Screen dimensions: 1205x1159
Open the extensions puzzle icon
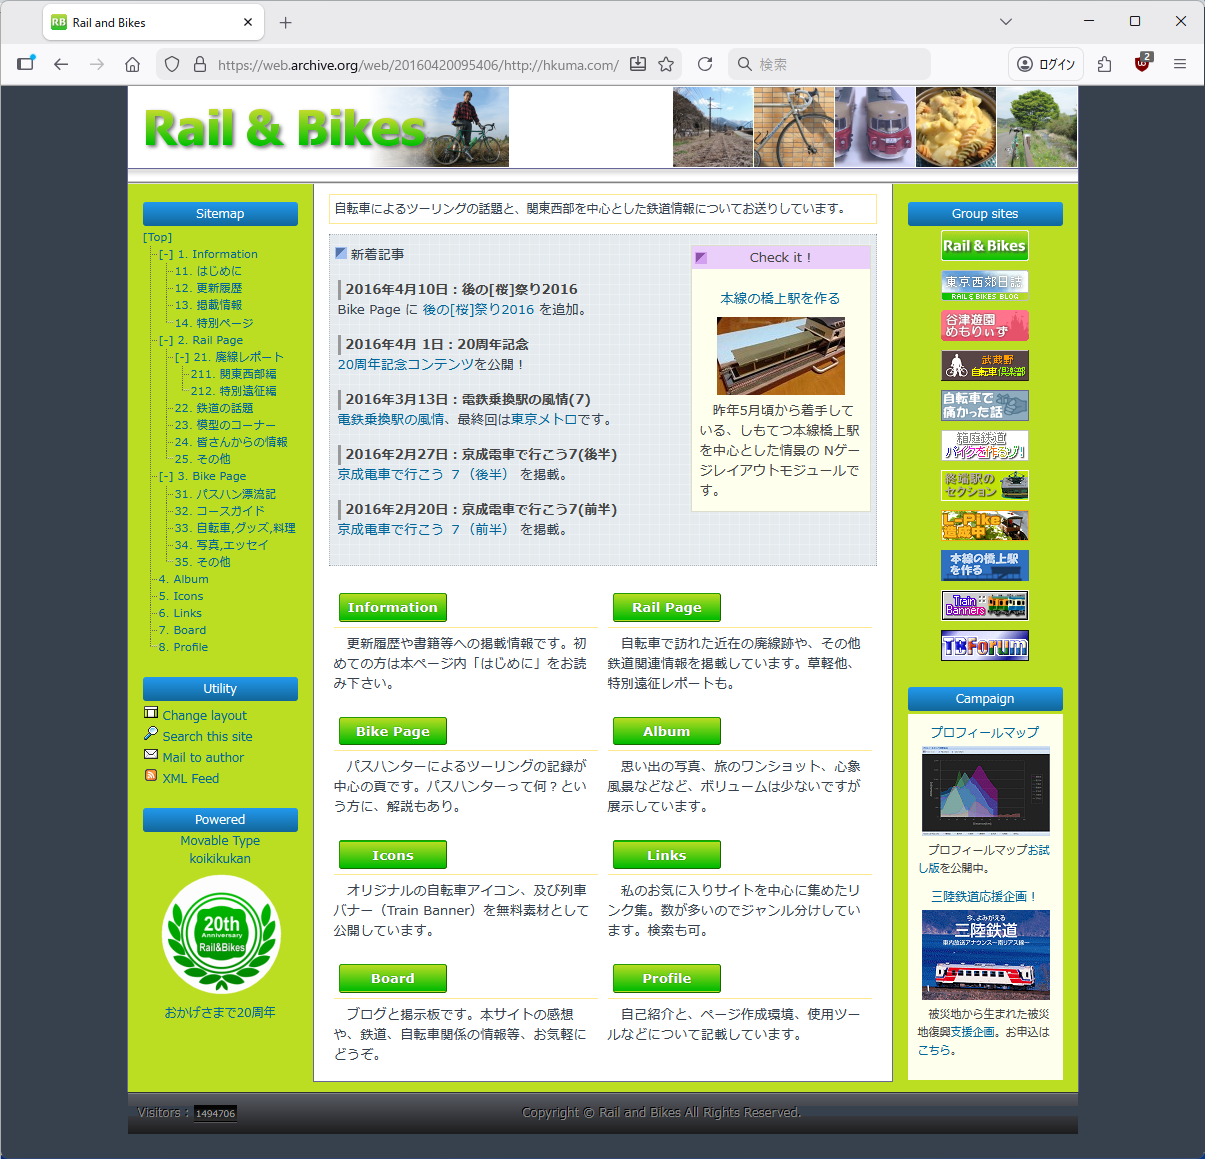pyautogui.click(x=1104, y=64)
